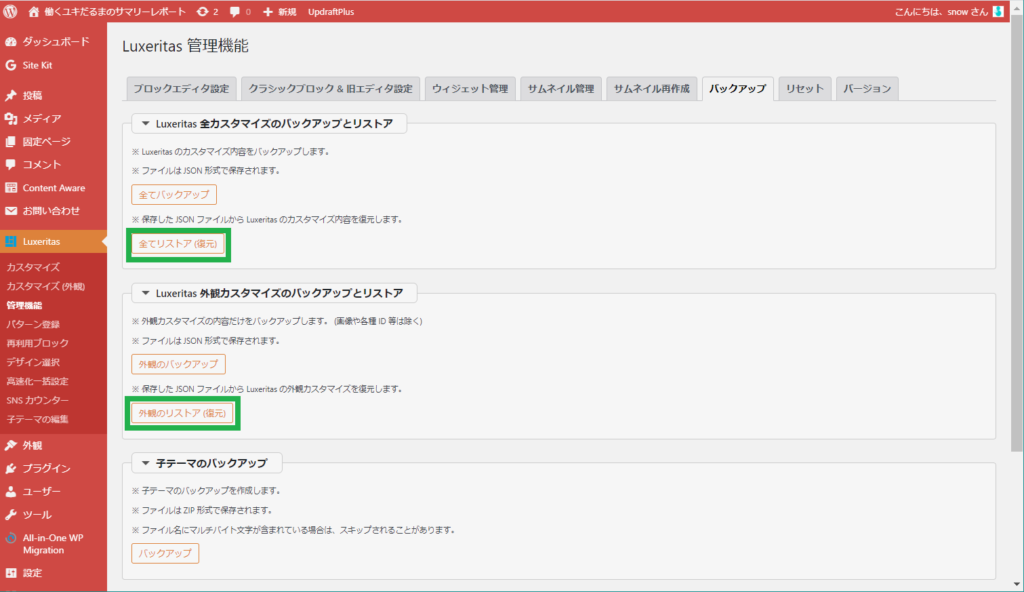Click the ダッシュボード gauge icon
Screen dimensions: 1024x592
coord(10,42)
